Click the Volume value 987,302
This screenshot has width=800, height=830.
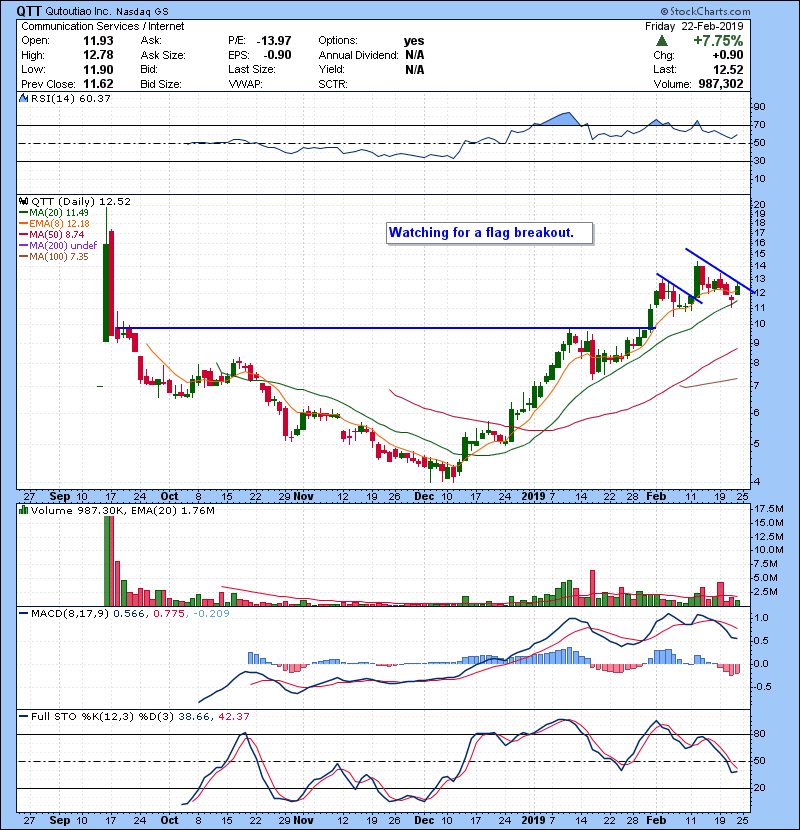(721, 84)
